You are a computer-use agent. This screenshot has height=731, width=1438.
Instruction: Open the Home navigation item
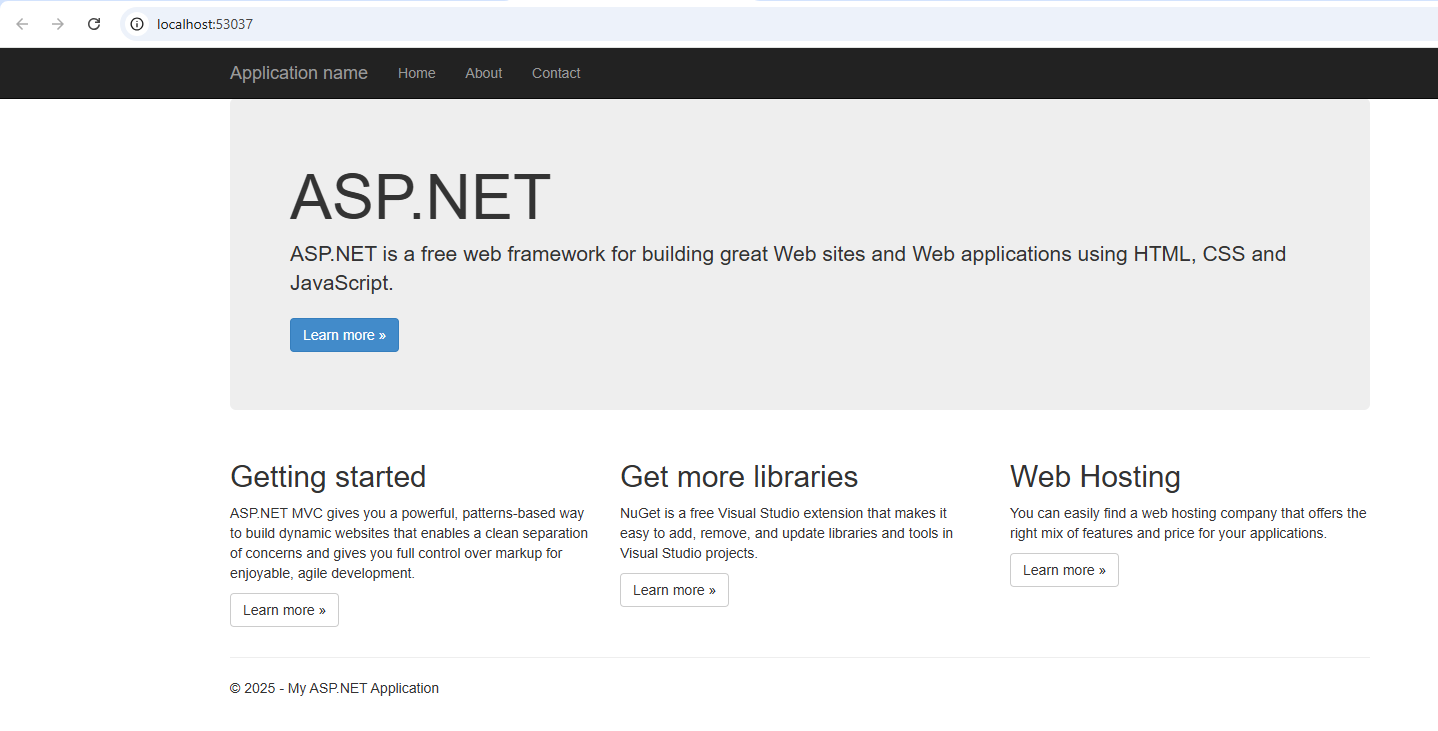(x=417, y=73)
